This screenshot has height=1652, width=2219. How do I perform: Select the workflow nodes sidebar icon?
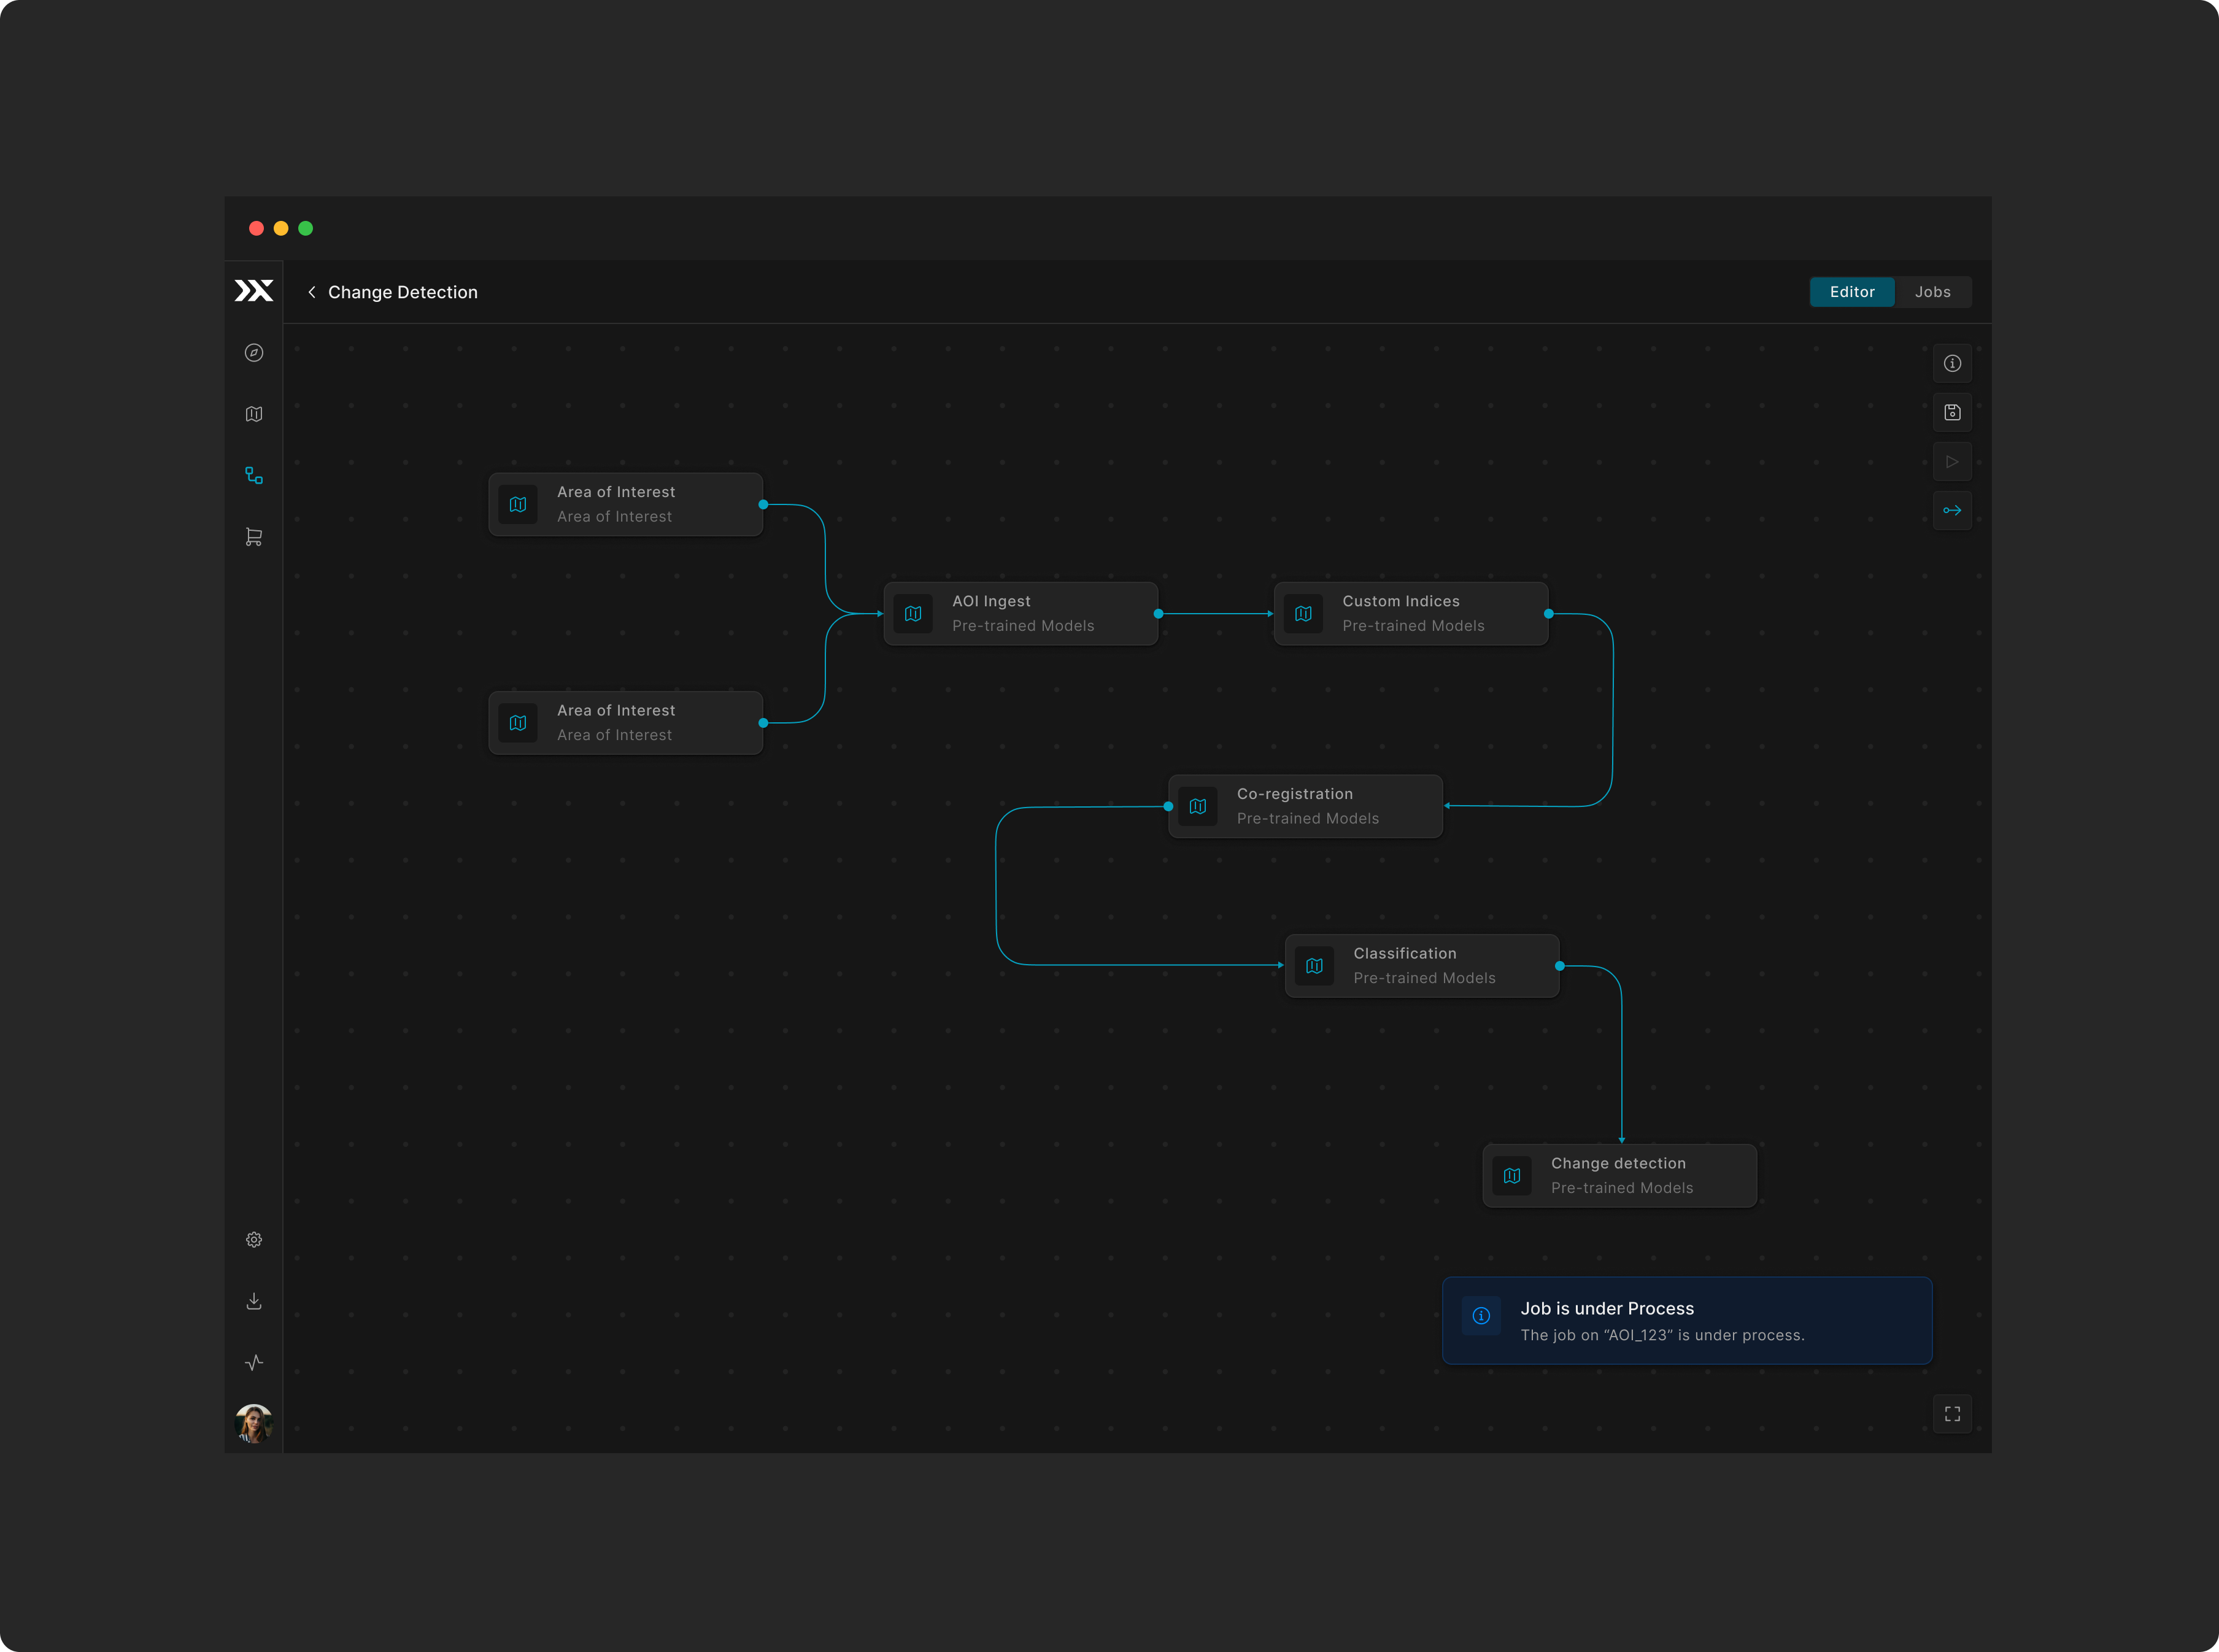pos(254,476)
